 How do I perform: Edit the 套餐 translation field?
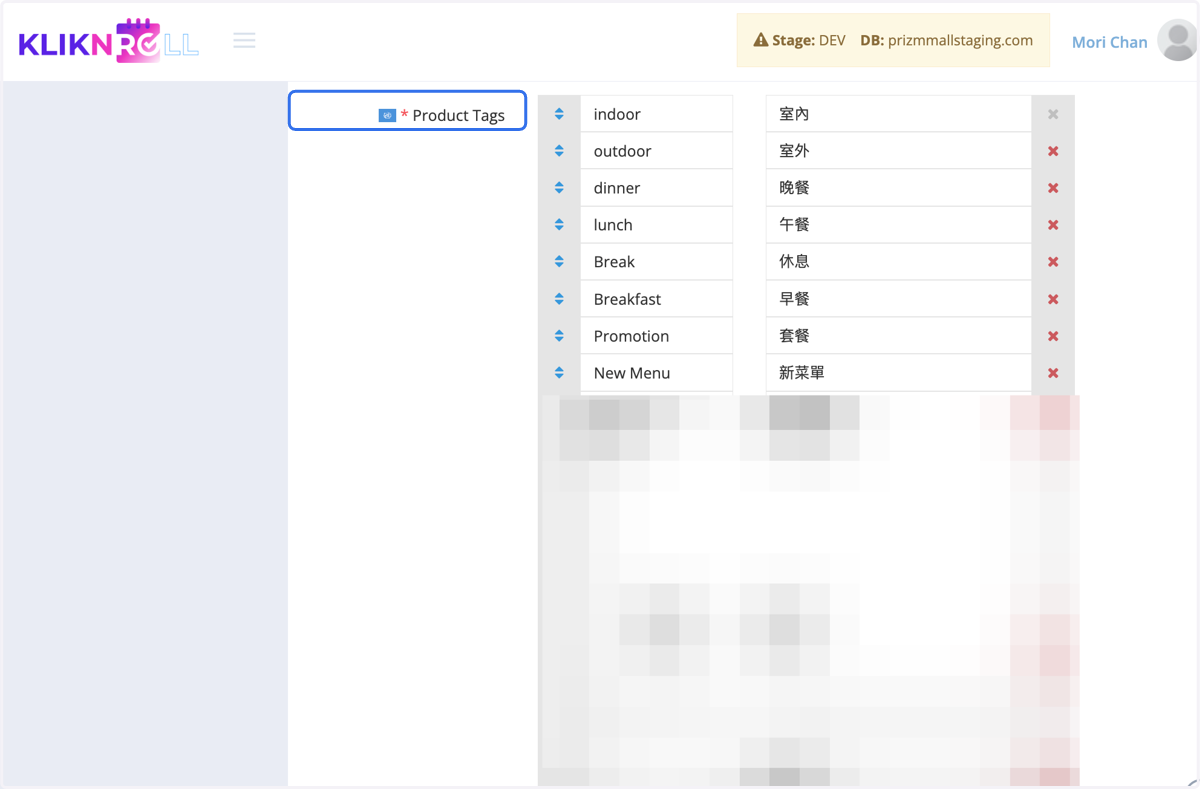coord(899,336)
